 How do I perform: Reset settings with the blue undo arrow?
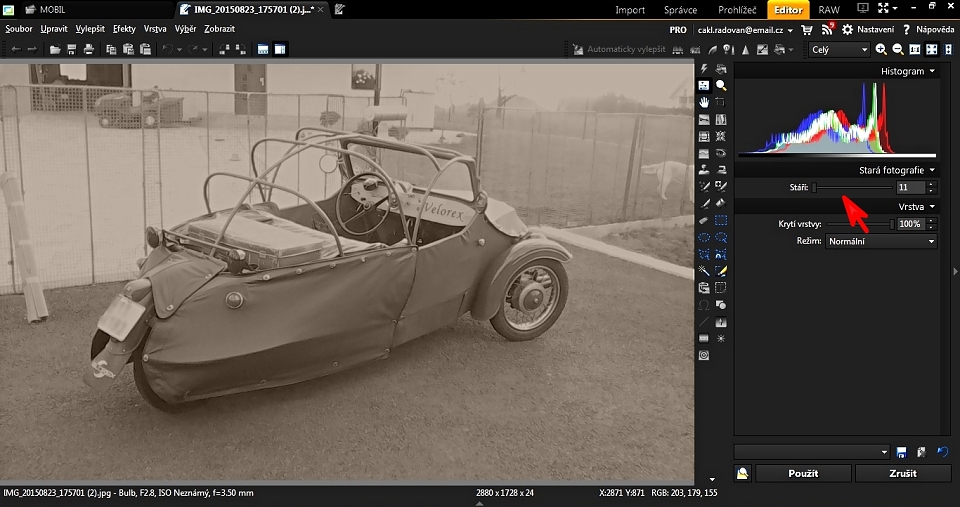pos(941,452)
